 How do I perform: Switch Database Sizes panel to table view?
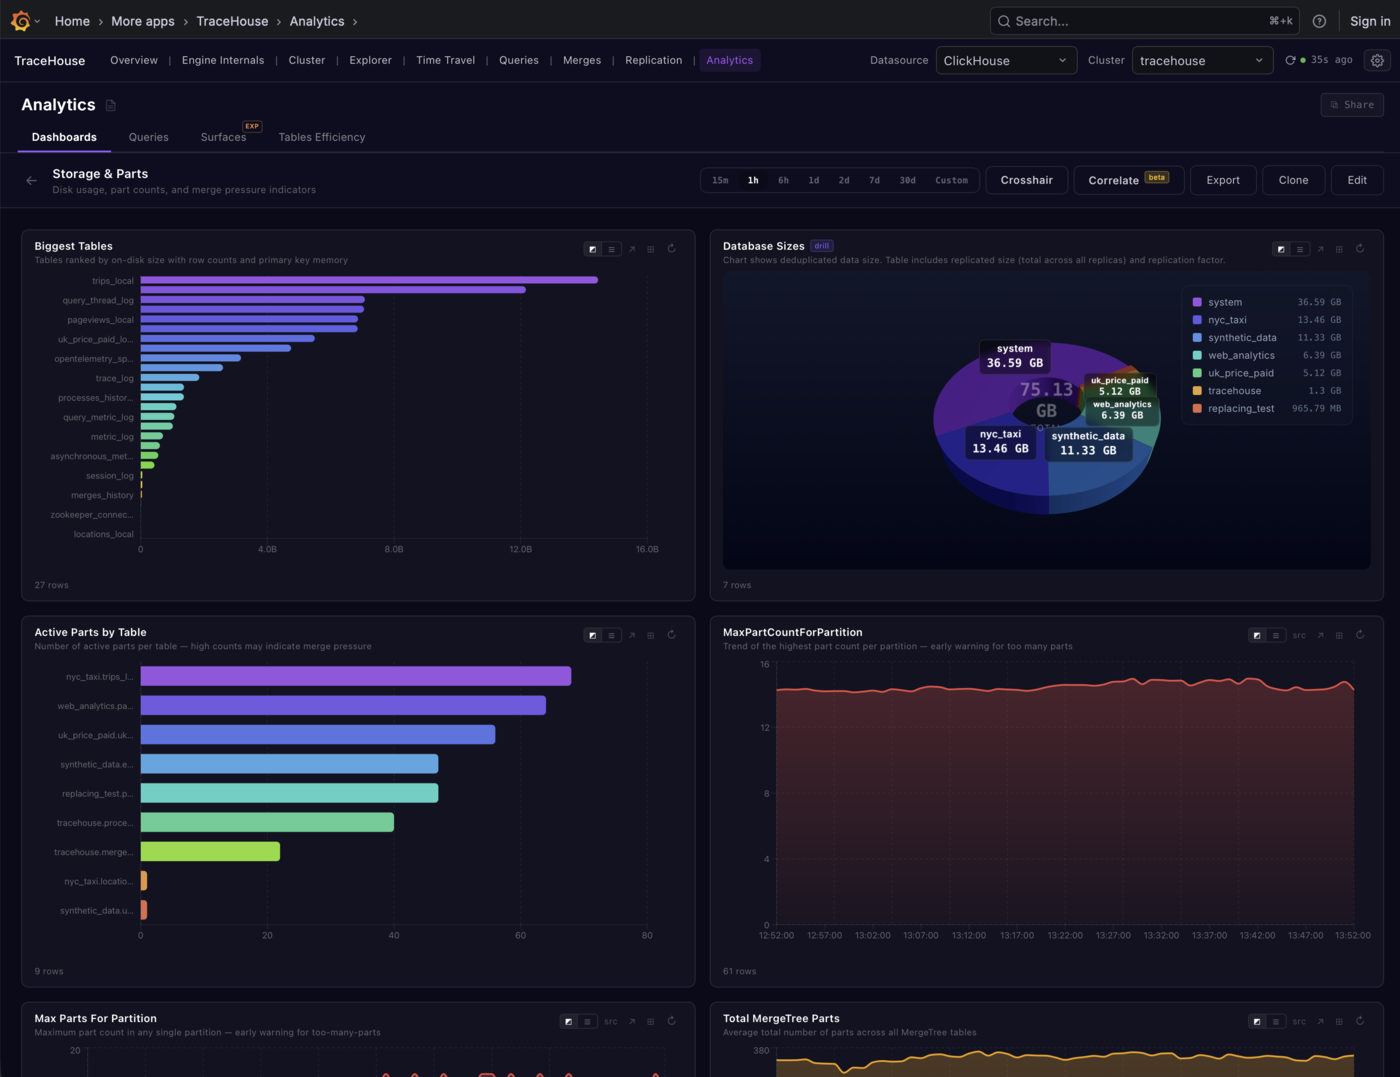click(x=1300, y=249)
